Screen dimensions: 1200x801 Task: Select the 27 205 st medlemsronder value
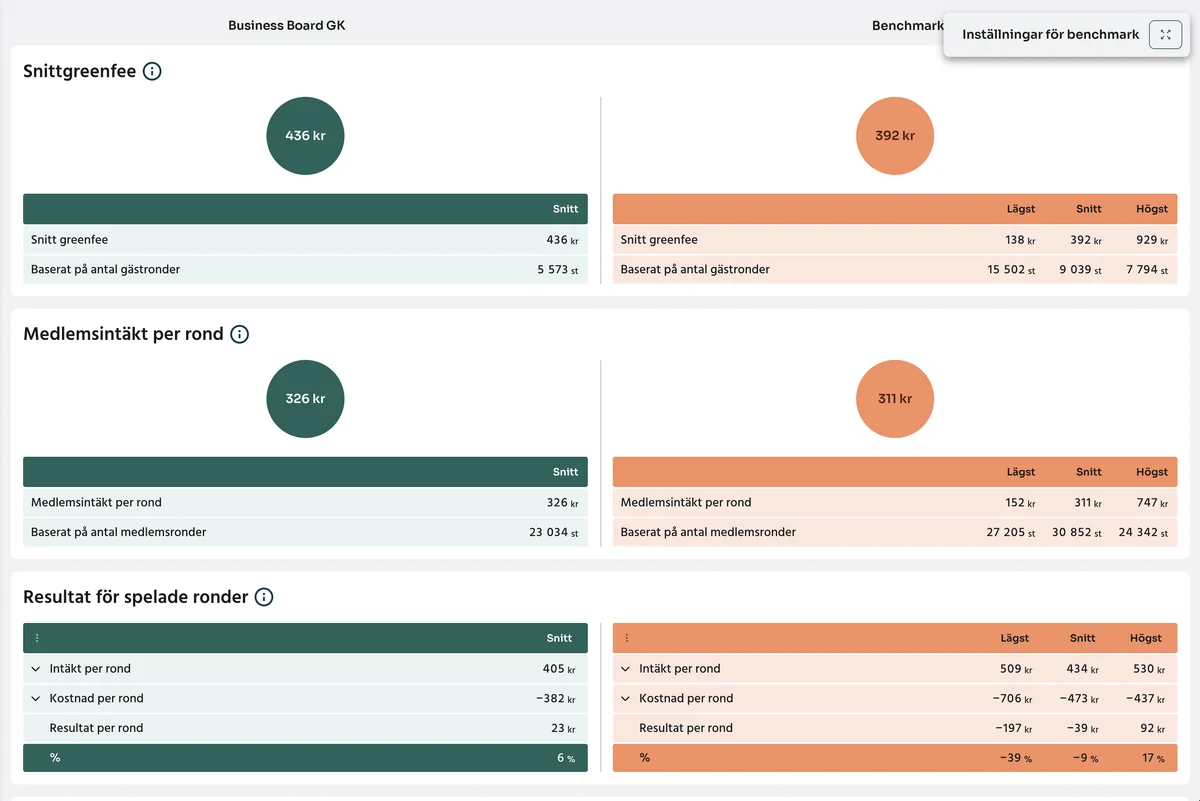1011,533
